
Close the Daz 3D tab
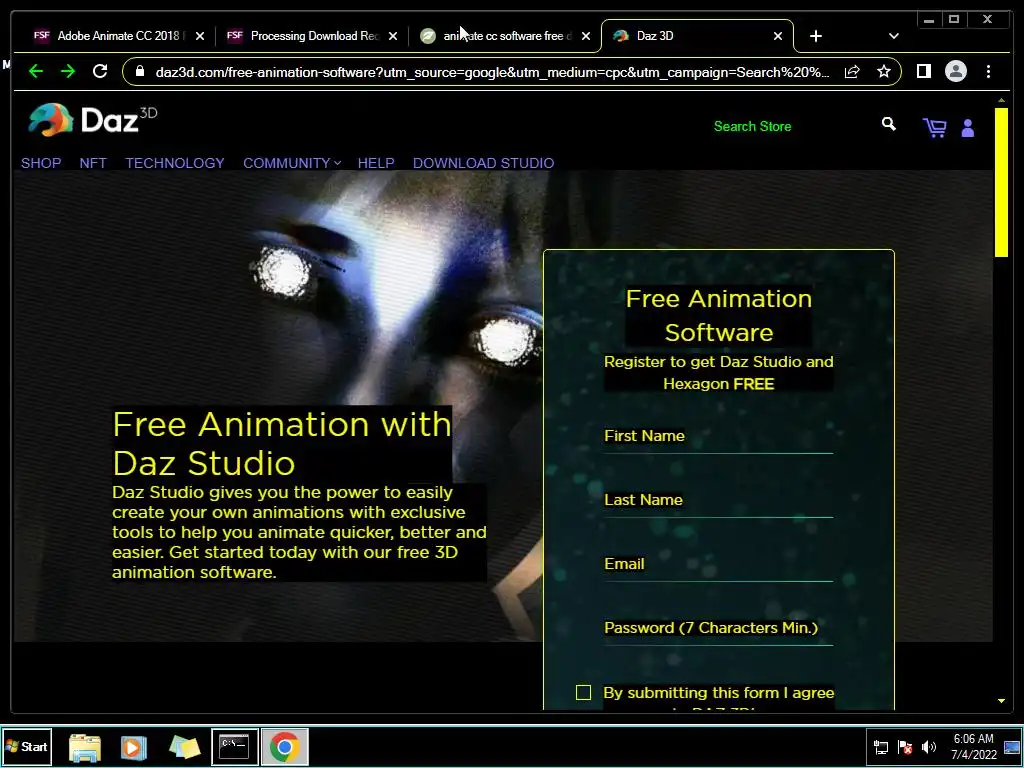point(778,36)
